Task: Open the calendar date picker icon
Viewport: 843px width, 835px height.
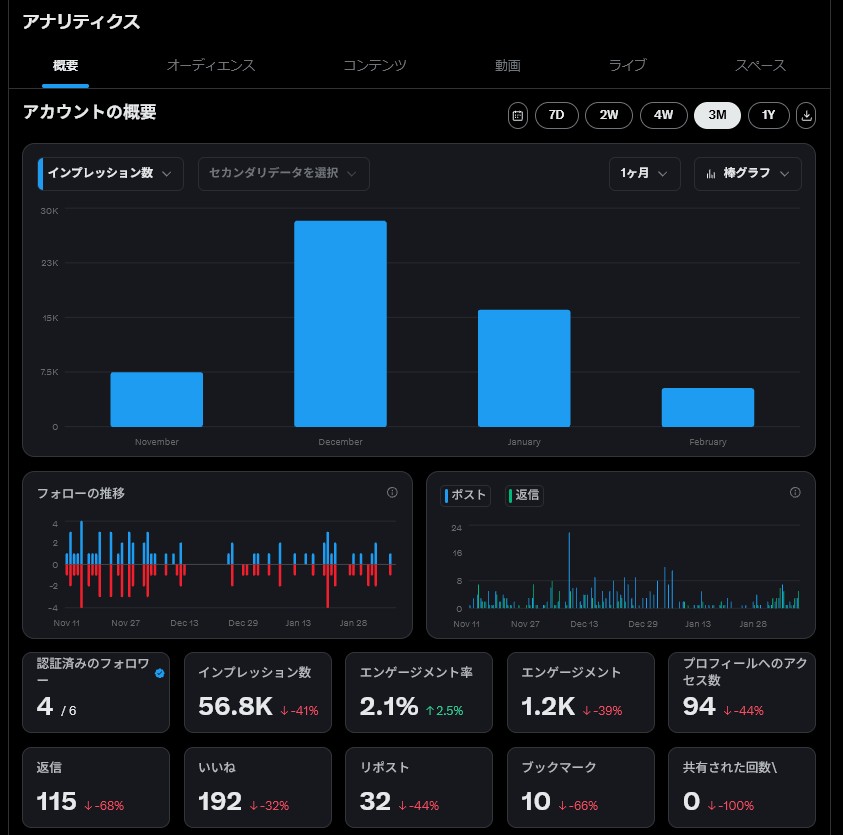Action: 517,115
